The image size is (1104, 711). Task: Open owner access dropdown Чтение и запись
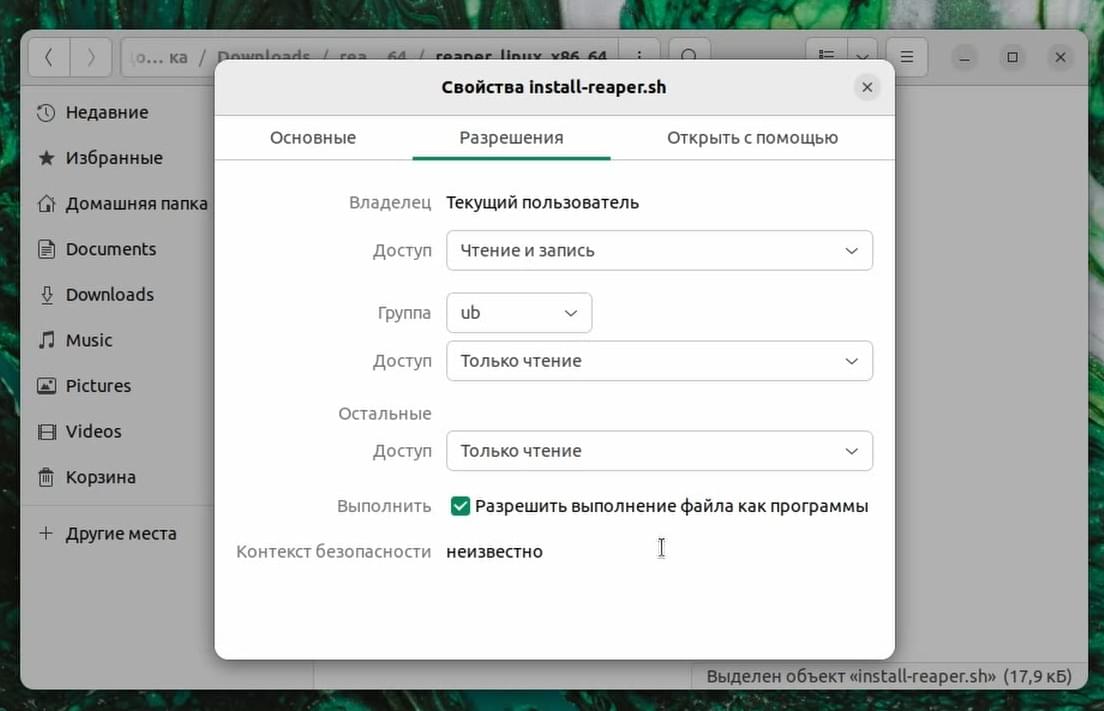coord(659,251)
